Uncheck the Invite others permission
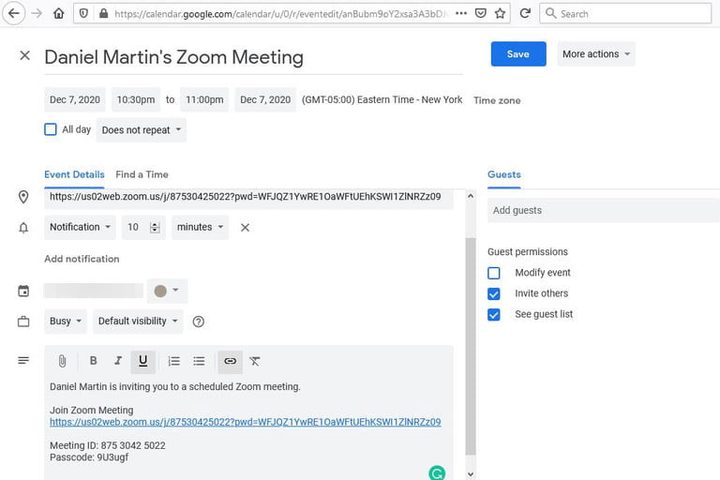 point(494,294)
